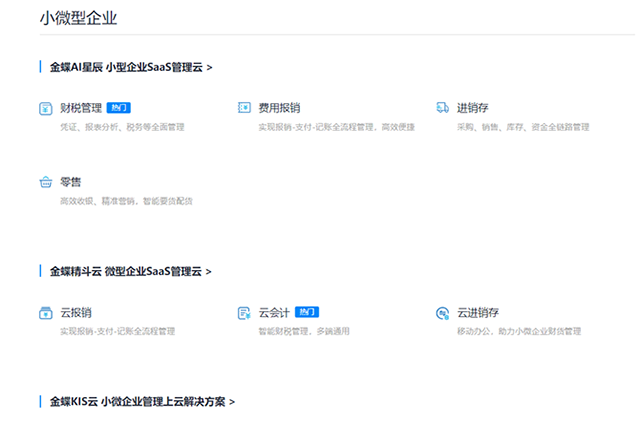The image size is (640, 423).
Task: Click the 移动办公，助力小微企业财货管理 description
Action: [x=519, y=331]
